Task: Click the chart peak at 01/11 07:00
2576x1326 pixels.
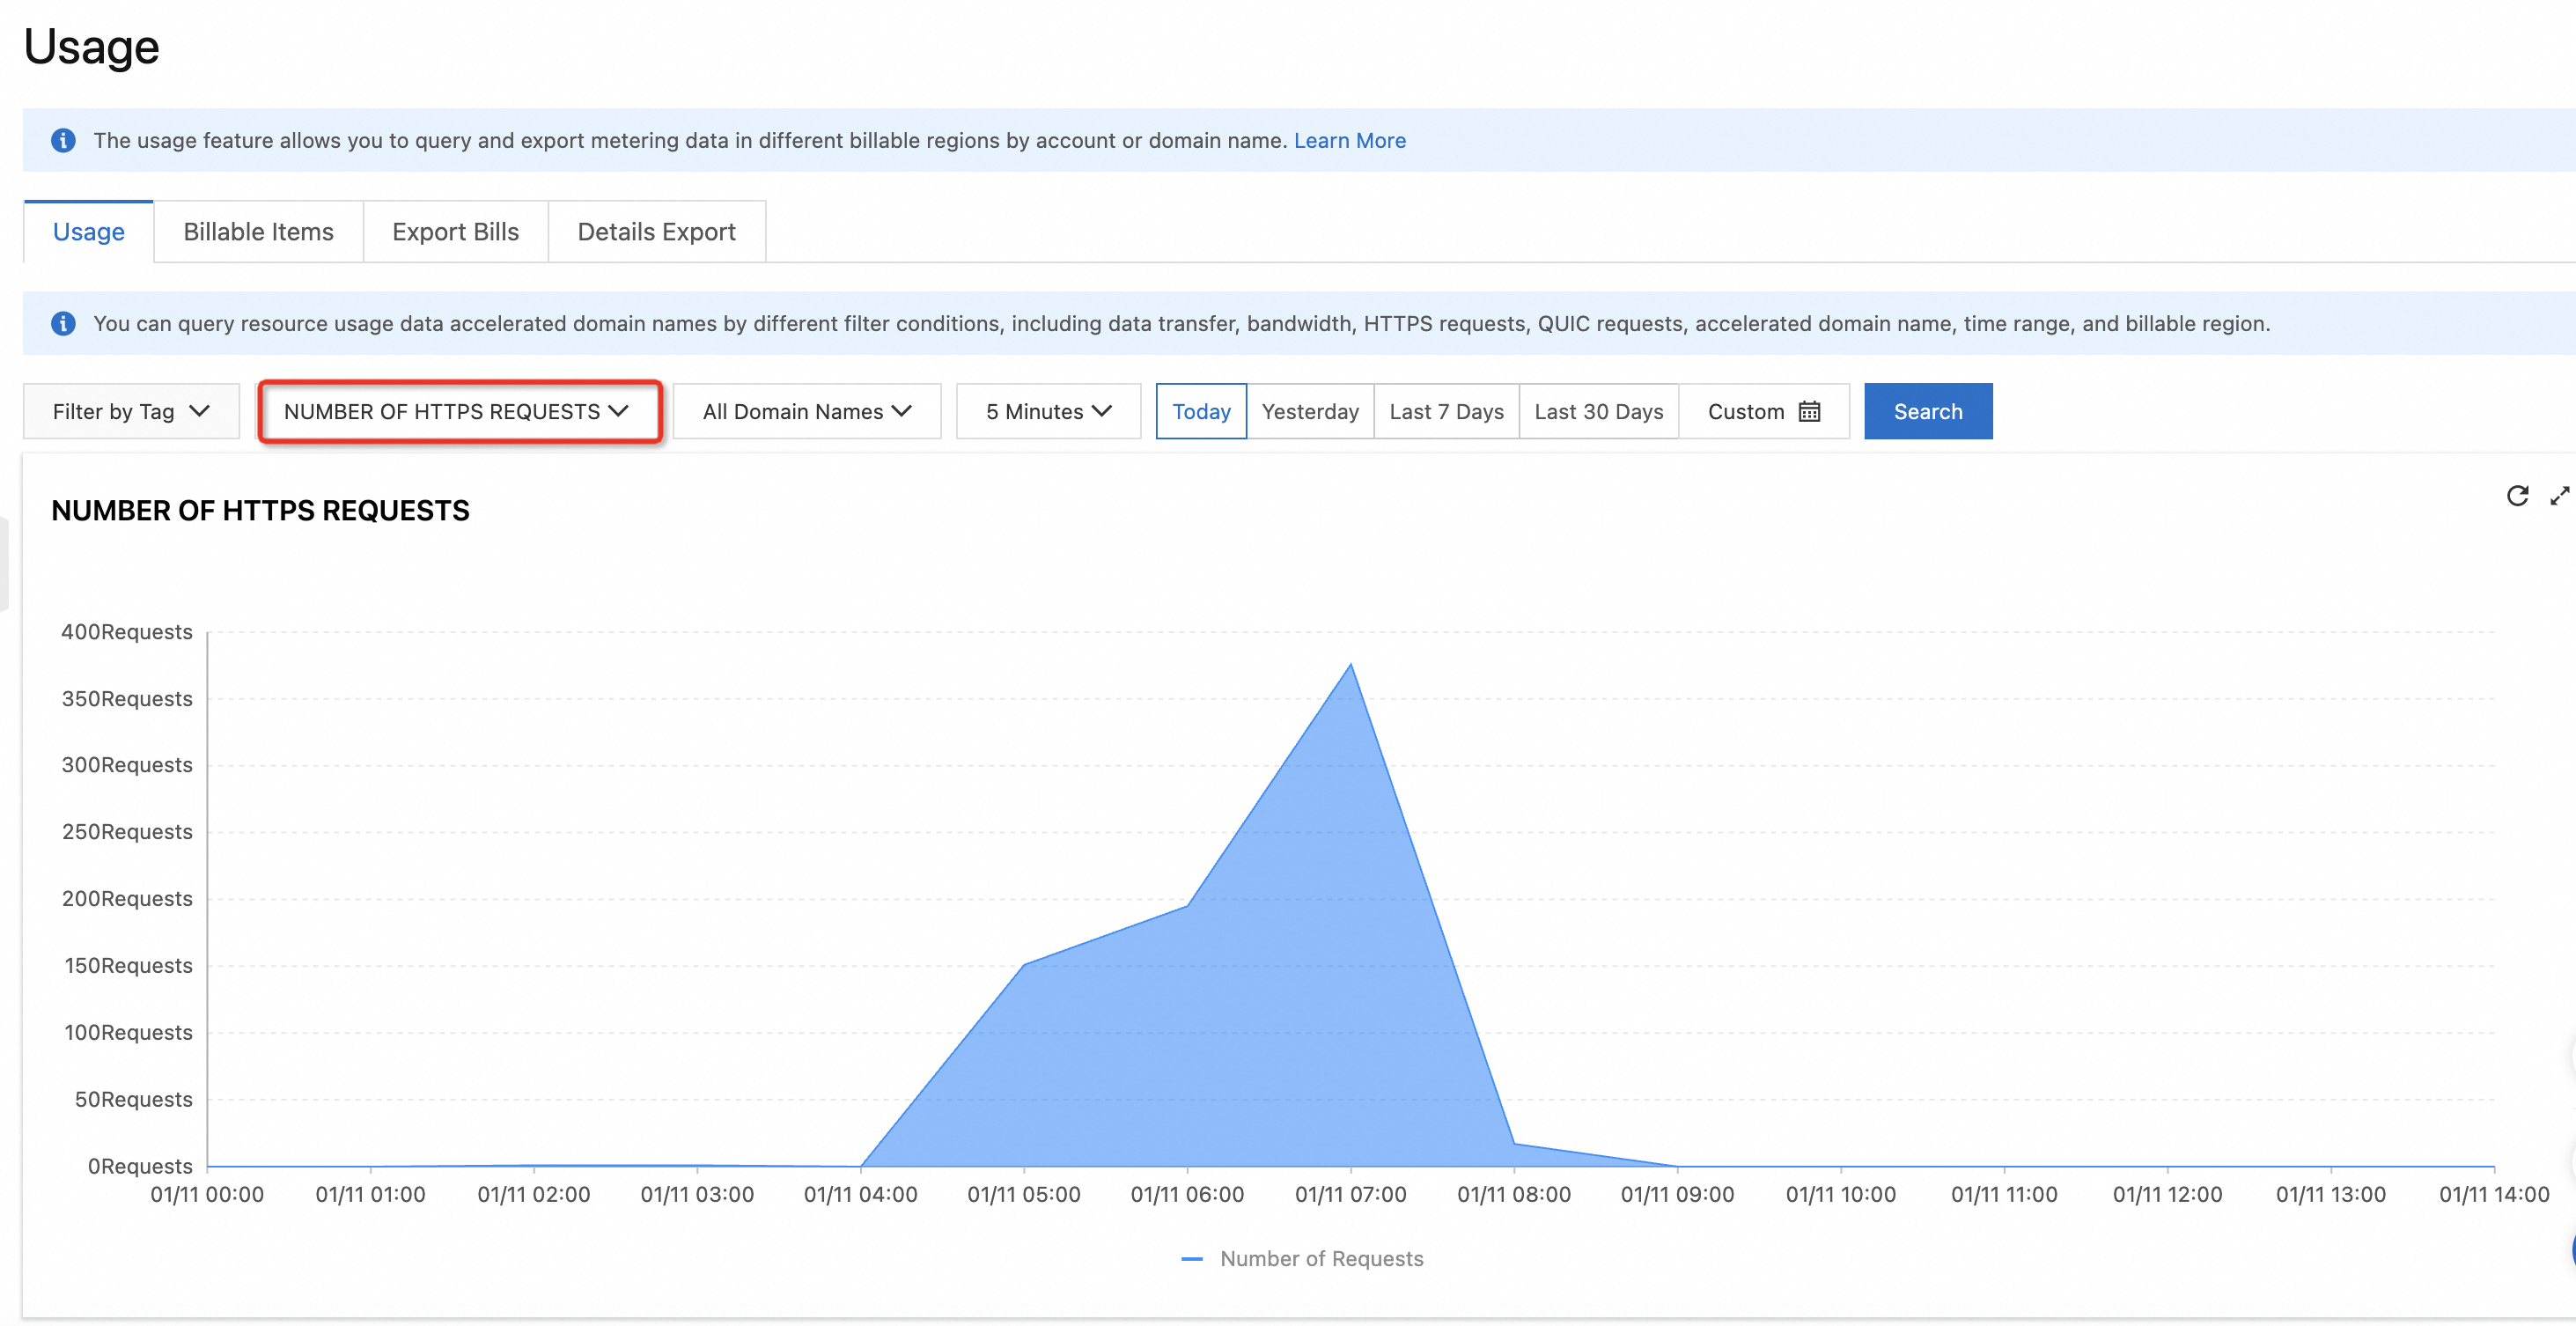Action: [x=1350, y=665]
